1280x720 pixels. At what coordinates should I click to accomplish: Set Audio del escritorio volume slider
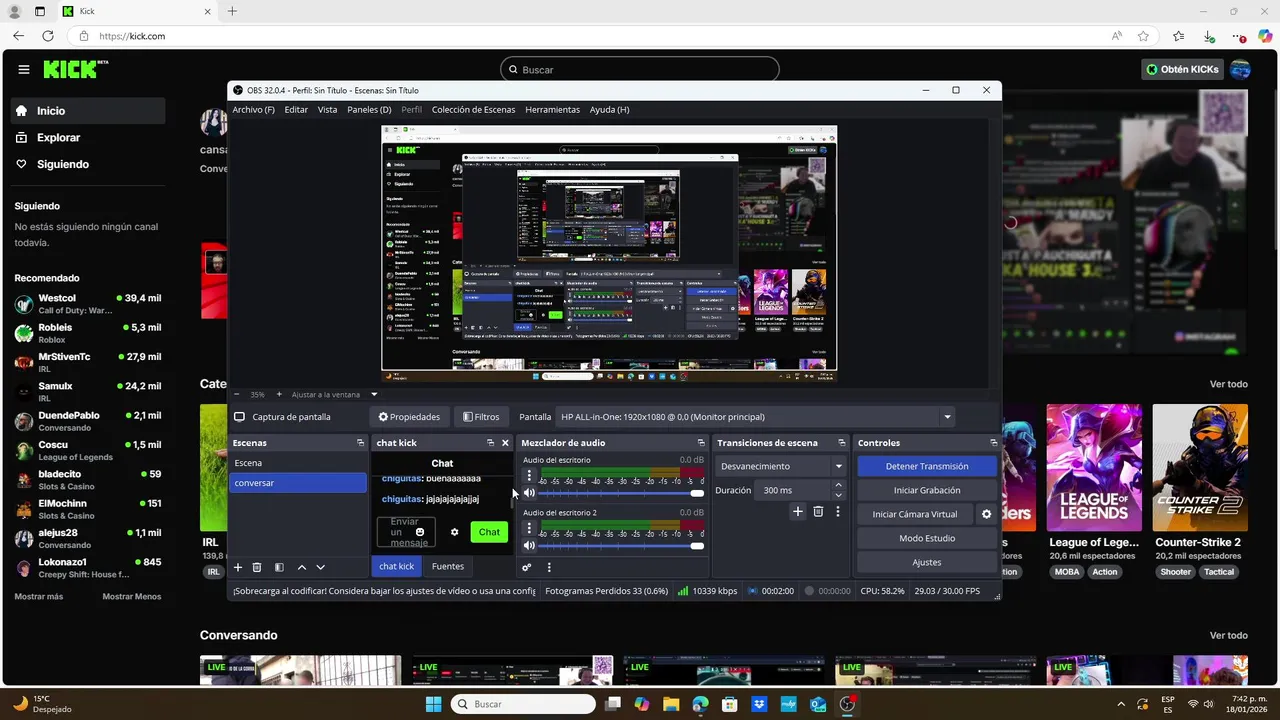tap(621, 493)
